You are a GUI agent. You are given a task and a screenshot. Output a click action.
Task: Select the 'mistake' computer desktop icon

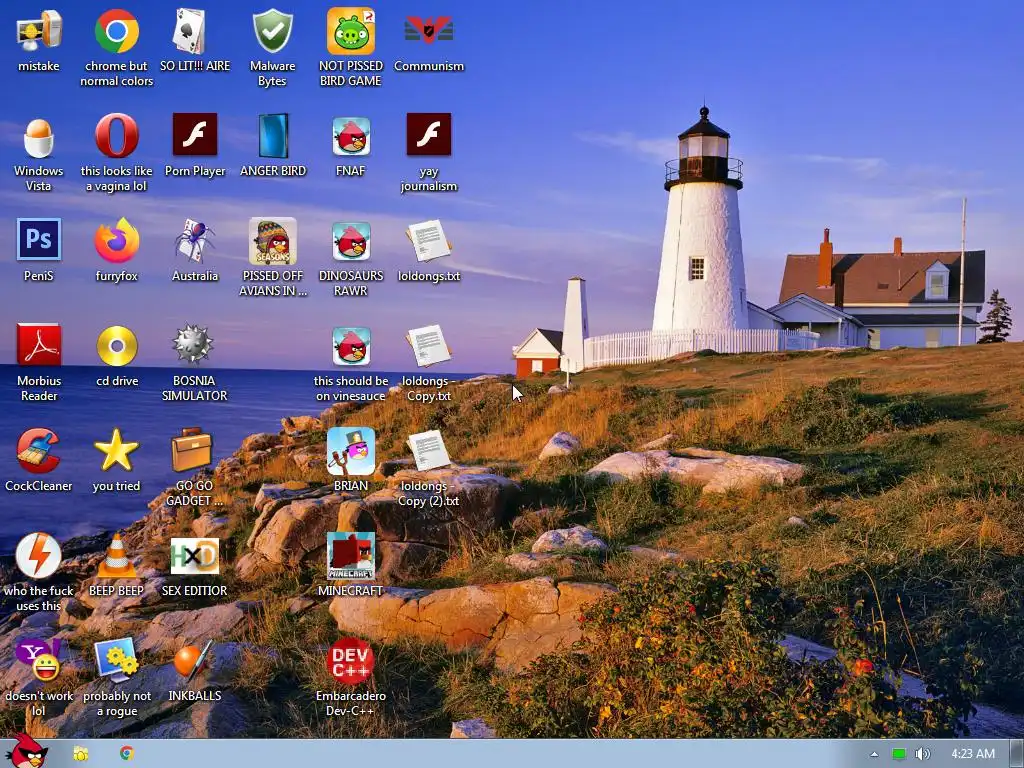[x=39, y=31]
